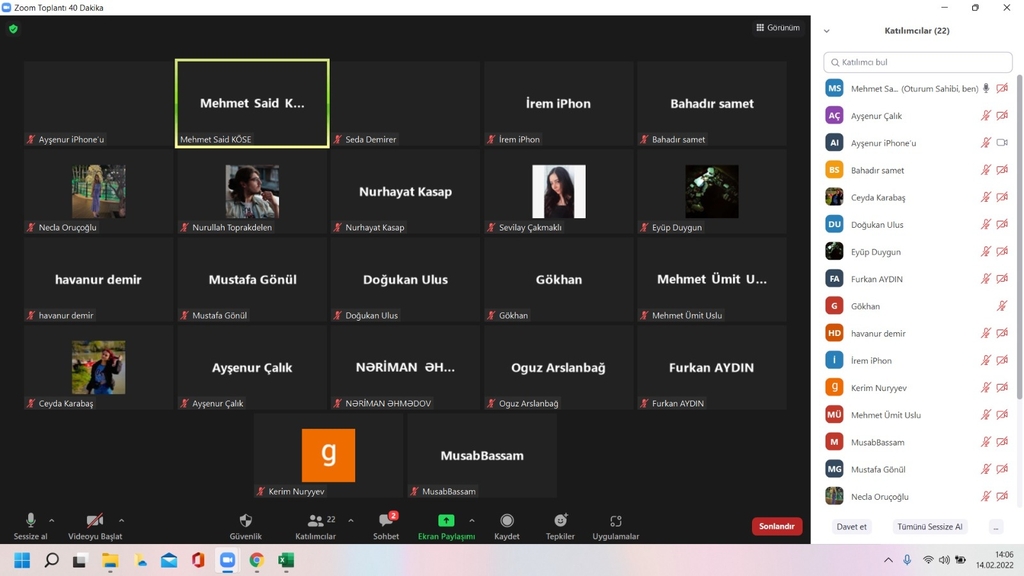Viewport: 1024px width, 576px height.
Task: Select Kerim Nuryyev in participant list
Action: pyautogui.click(x=918, y=387)
